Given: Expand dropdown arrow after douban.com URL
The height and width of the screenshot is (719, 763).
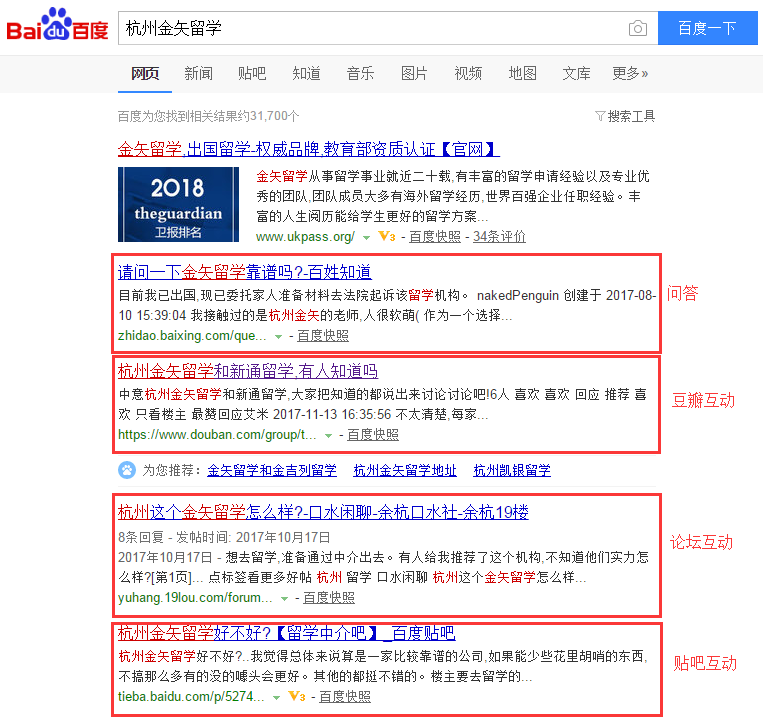Looking at the screenshot, I should 328,435.
